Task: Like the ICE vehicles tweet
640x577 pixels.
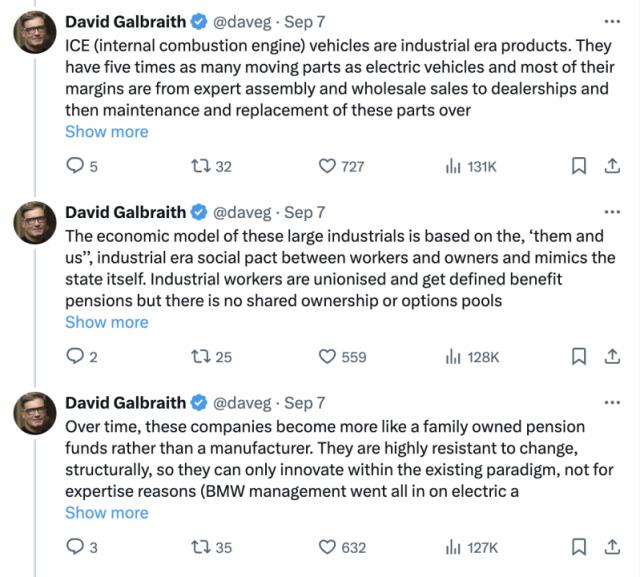Action: (x=327, y=167)
